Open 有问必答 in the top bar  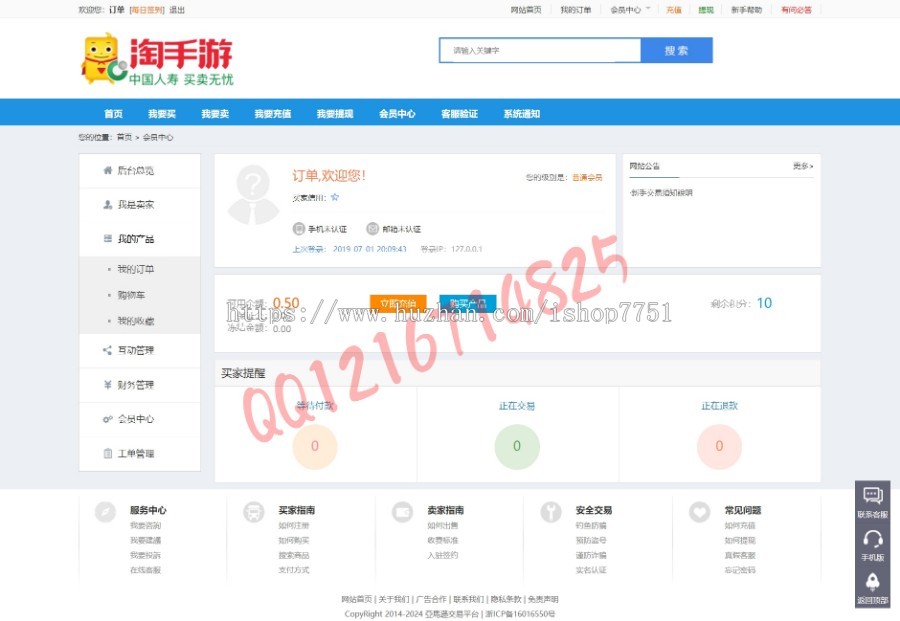(x=797, y=10)
